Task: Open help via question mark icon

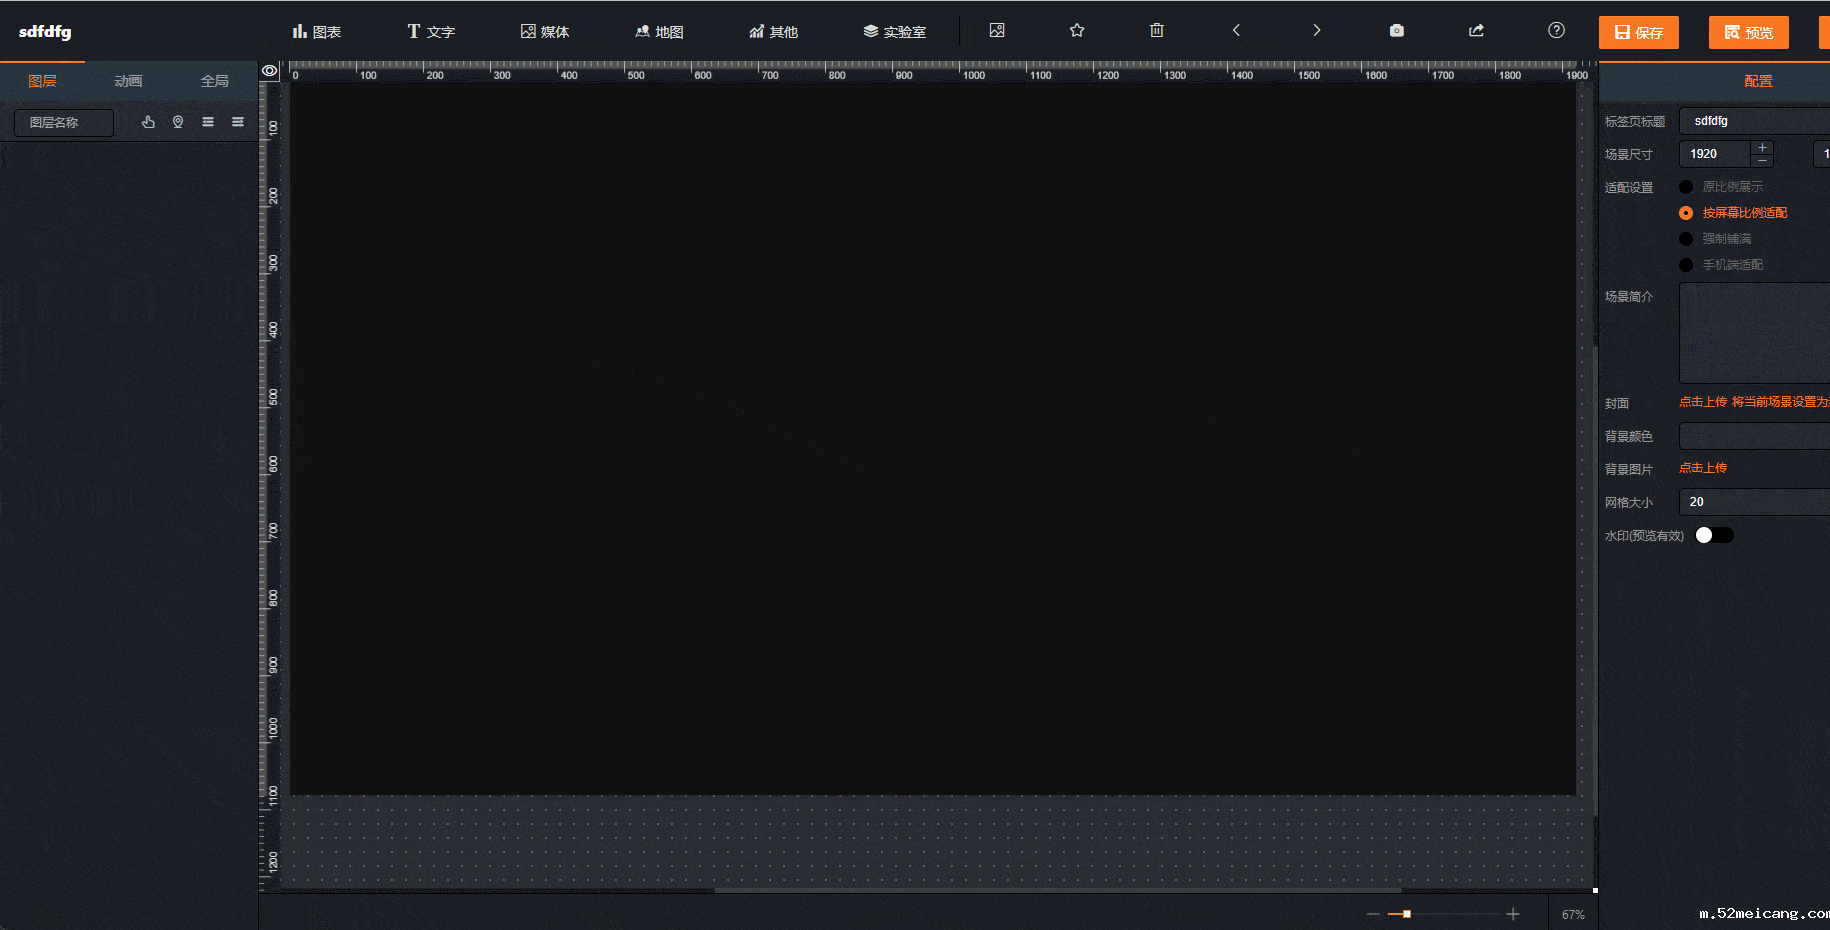Action: 1556,31
